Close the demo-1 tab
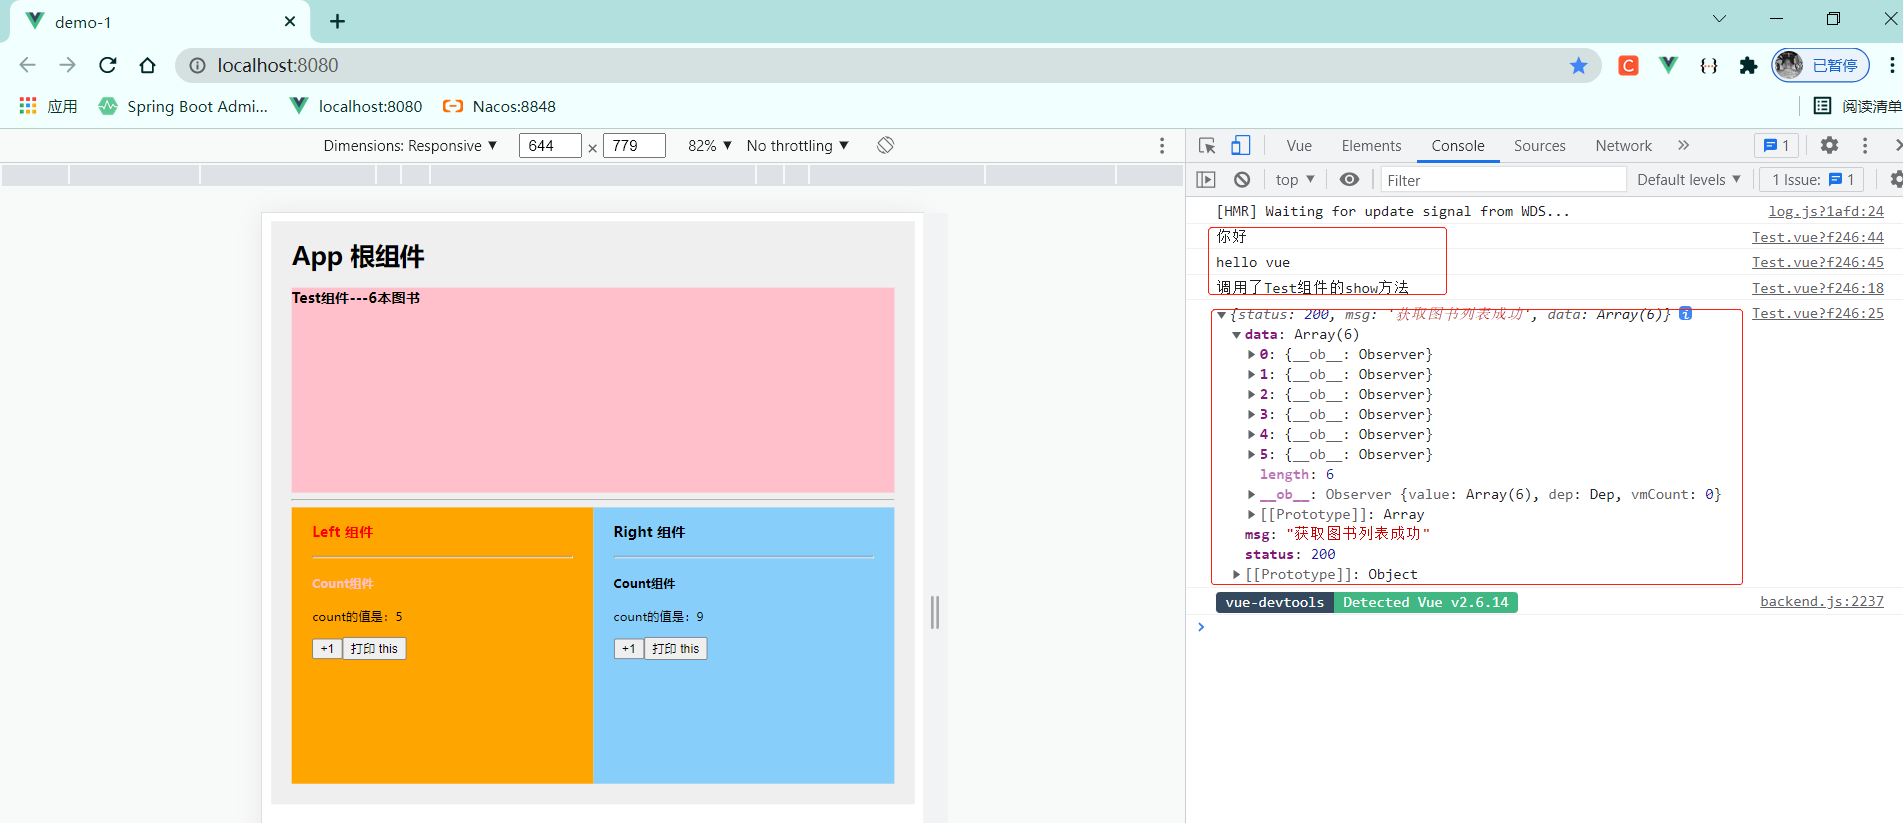This screenshot has width=1903, height=823. (x=290, y=21)
